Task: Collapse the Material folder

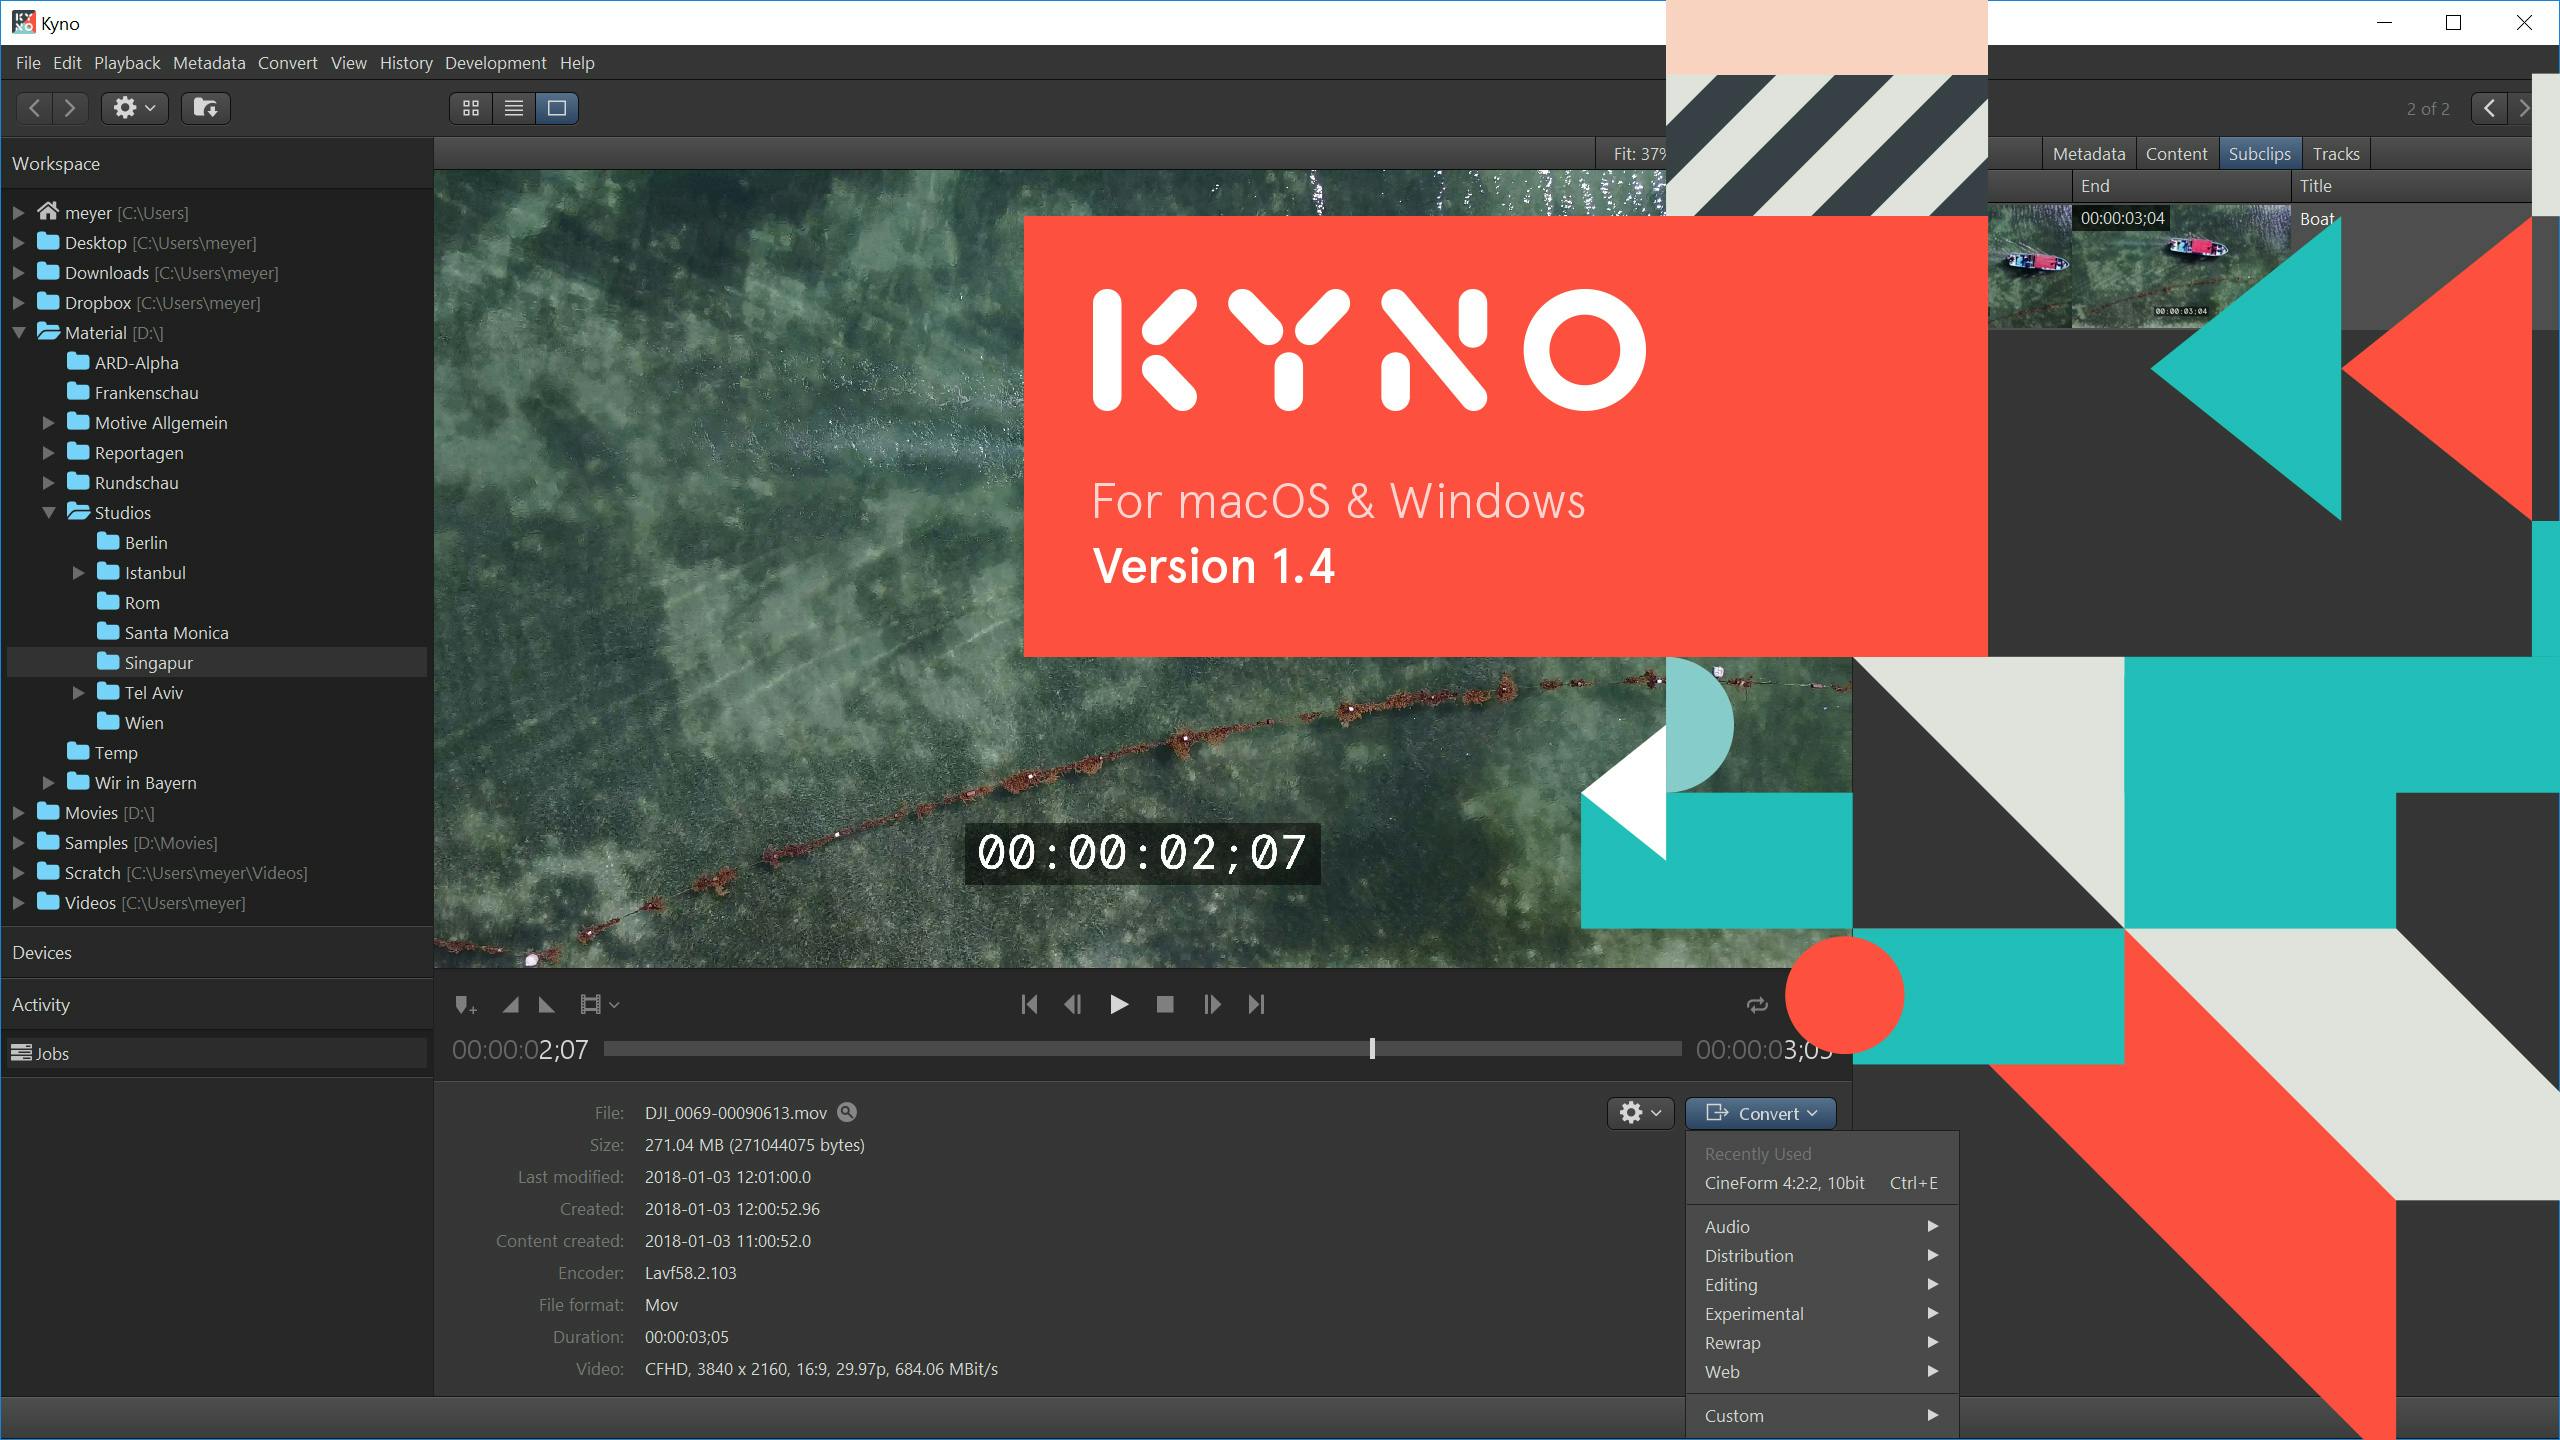Action: click(19, 333)
